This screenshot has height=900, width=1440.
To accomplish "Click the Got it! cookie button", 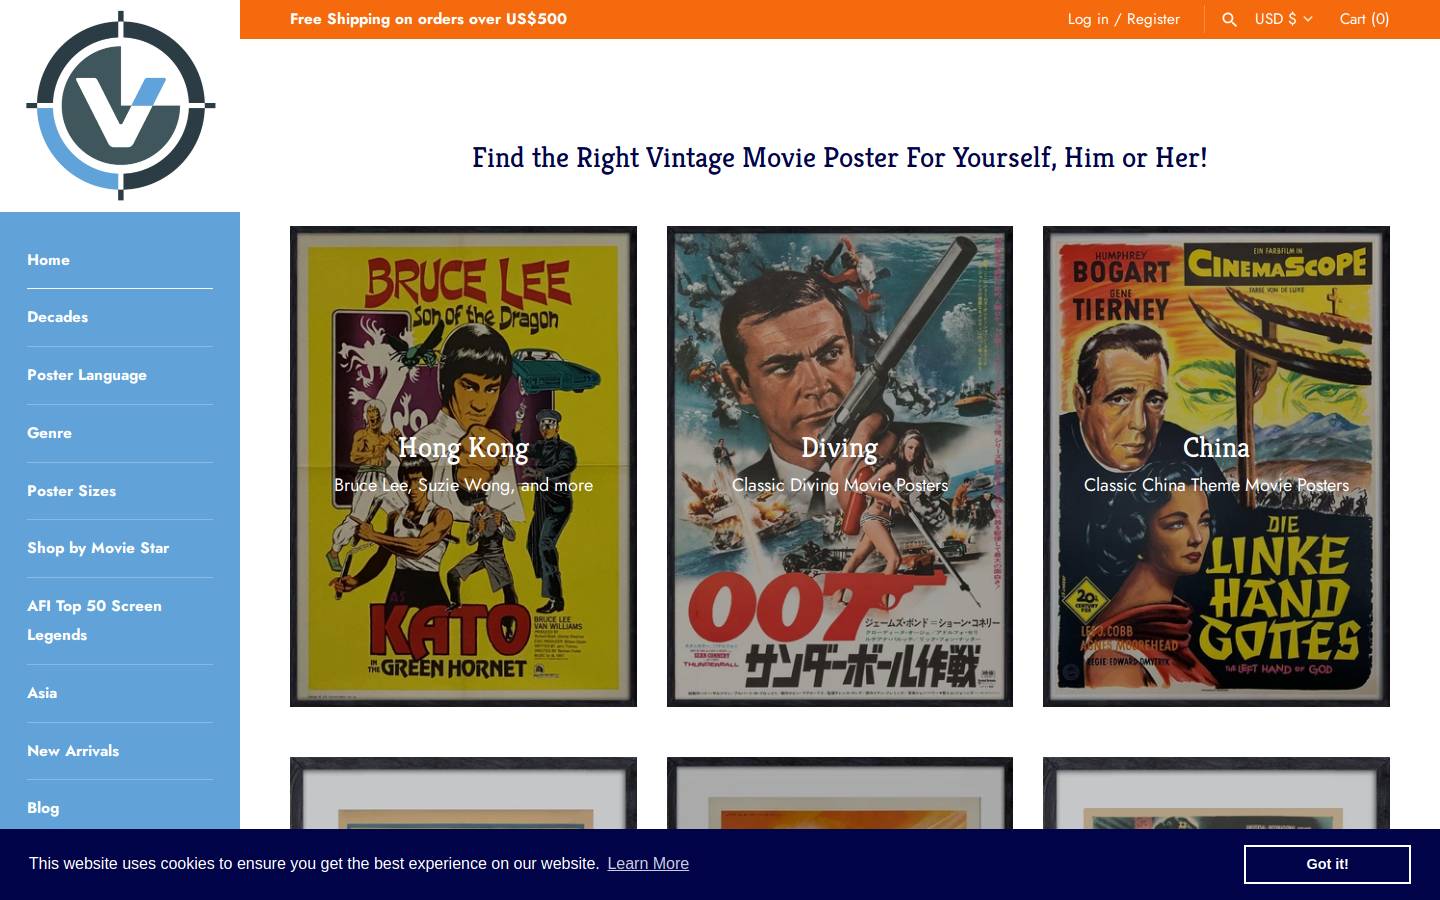I will 1327,864.
